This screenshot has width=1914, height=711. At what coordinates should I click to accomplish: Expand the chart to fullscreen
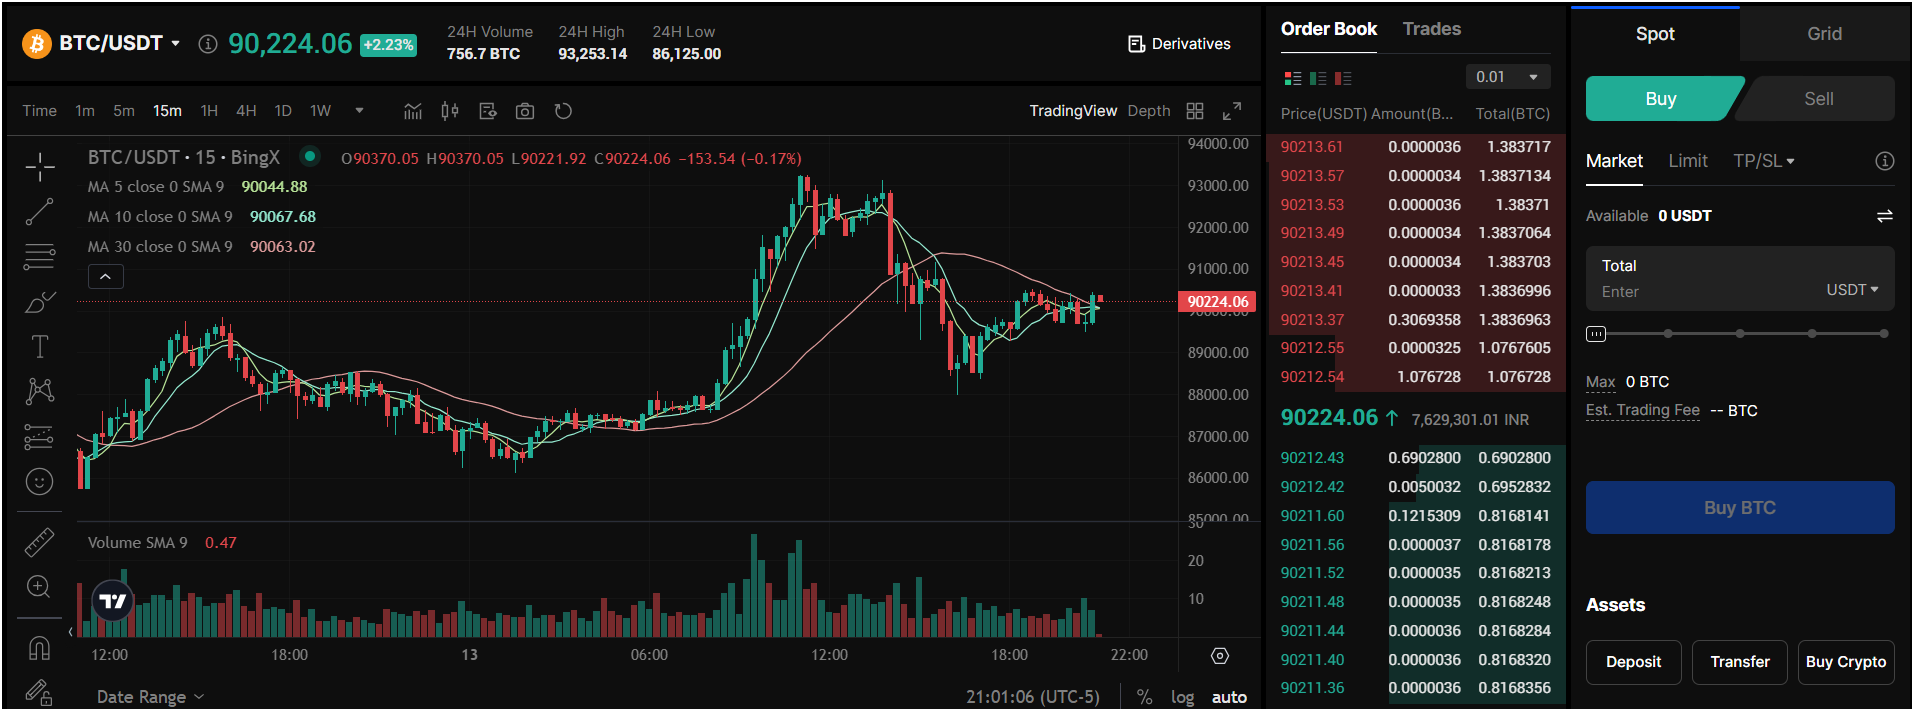pyautogui.click(x=1232, y=111)
